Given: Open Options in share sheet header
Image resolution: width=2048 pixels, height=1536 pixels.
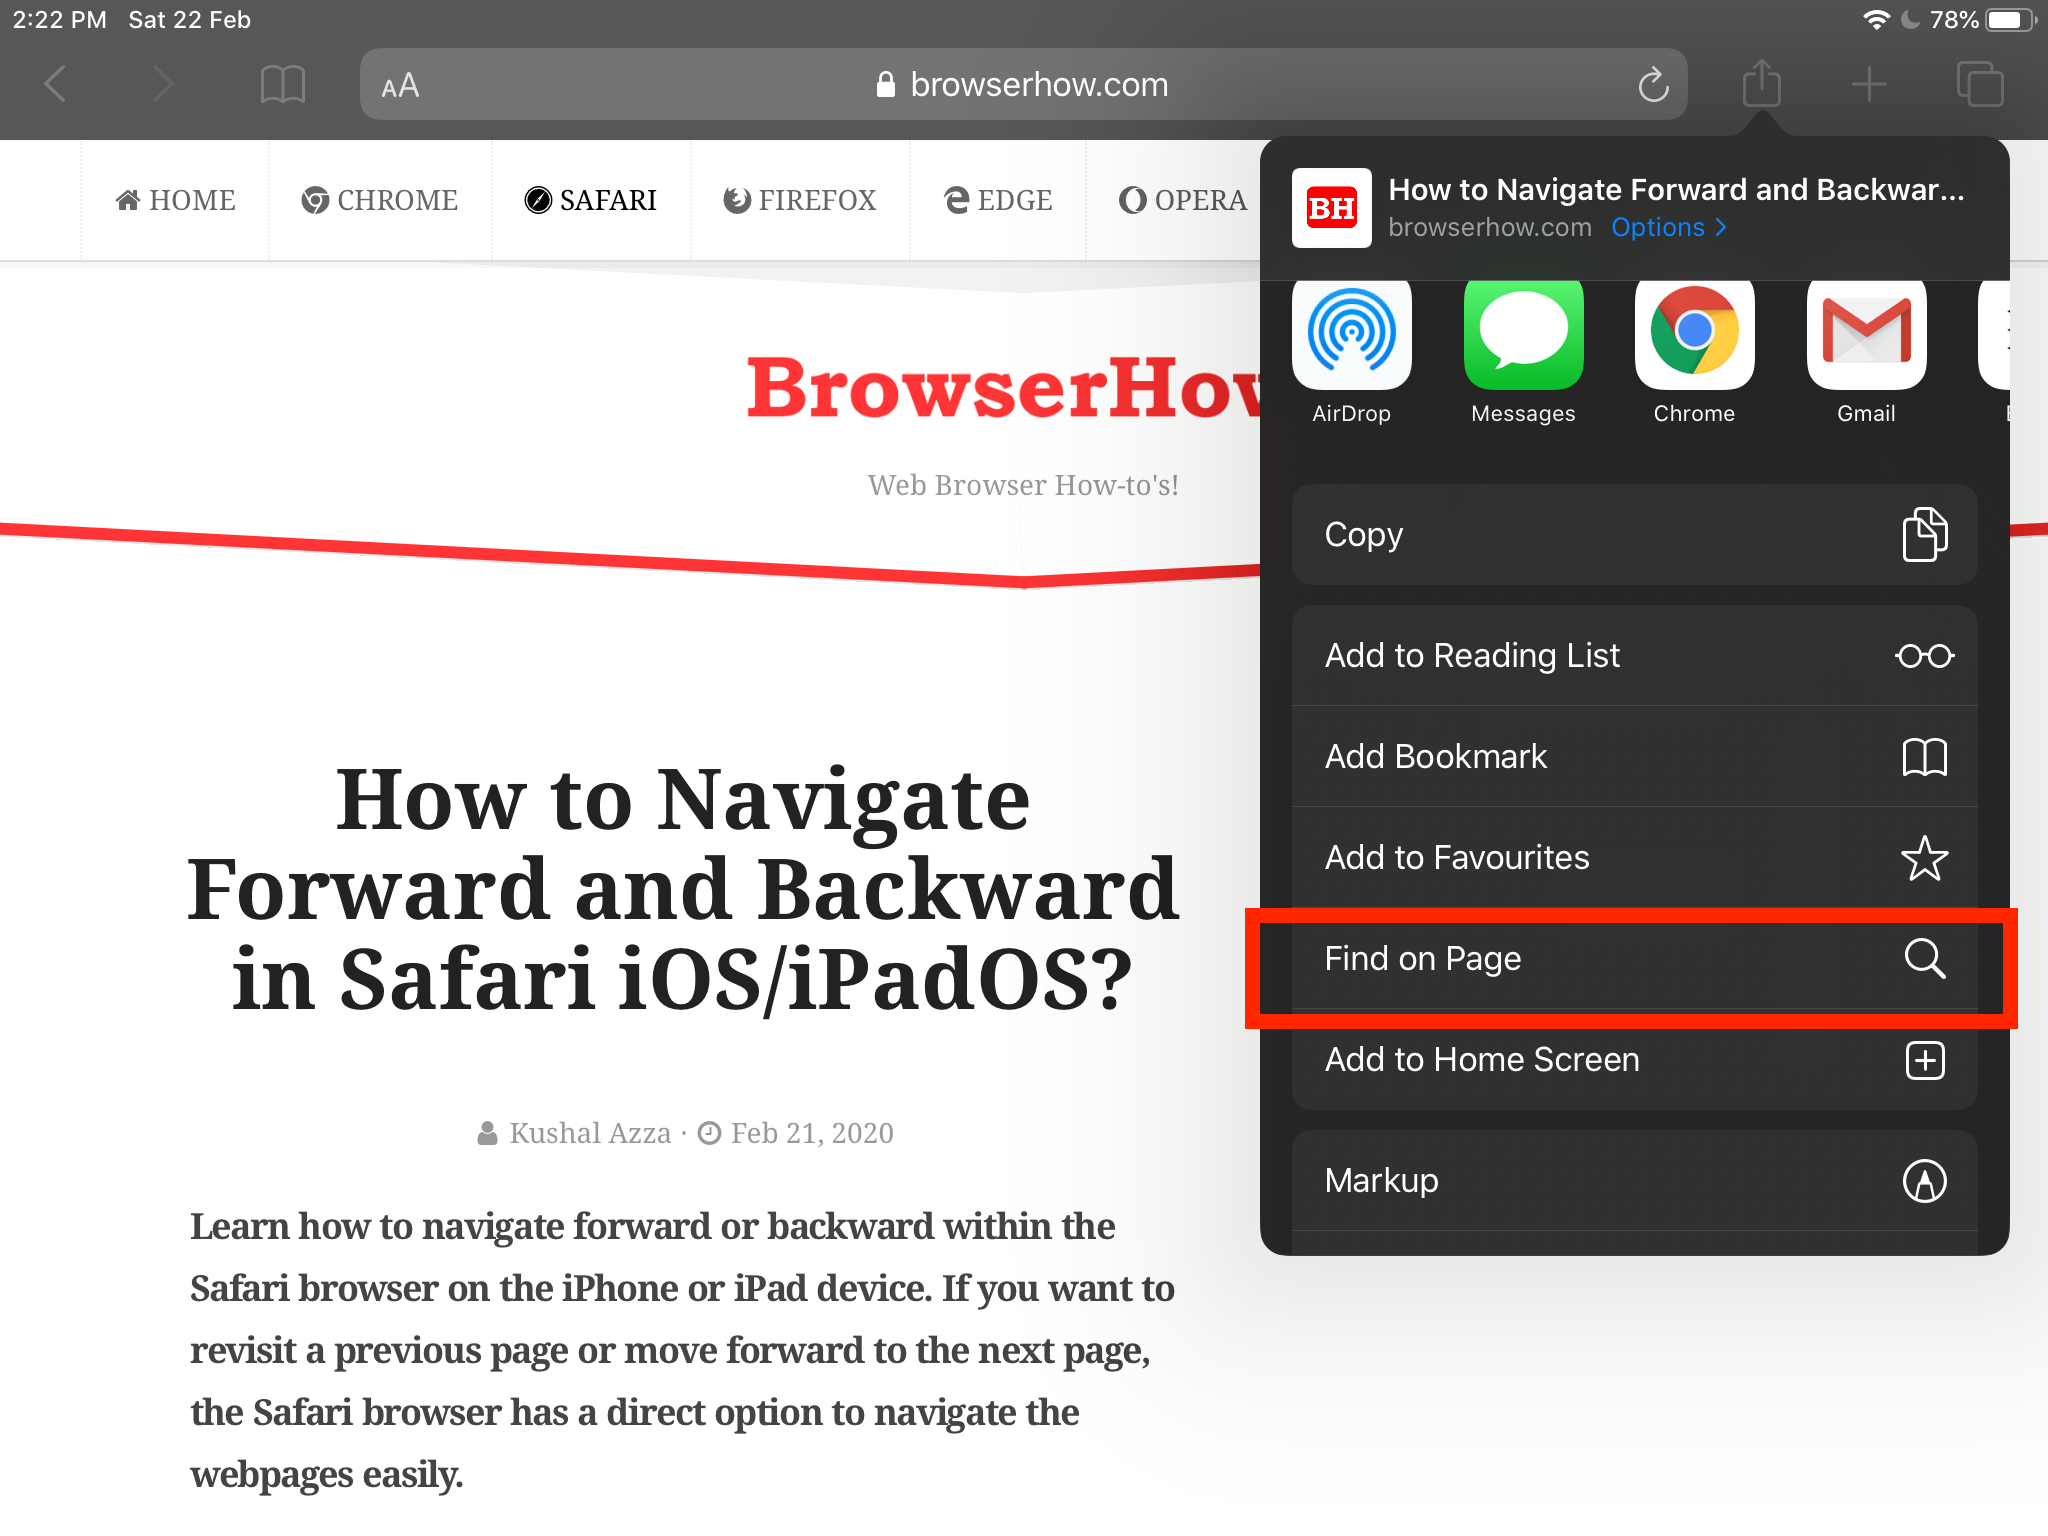Looking at the screenshot, I should pyautogui.click(x=1668, y=228).
